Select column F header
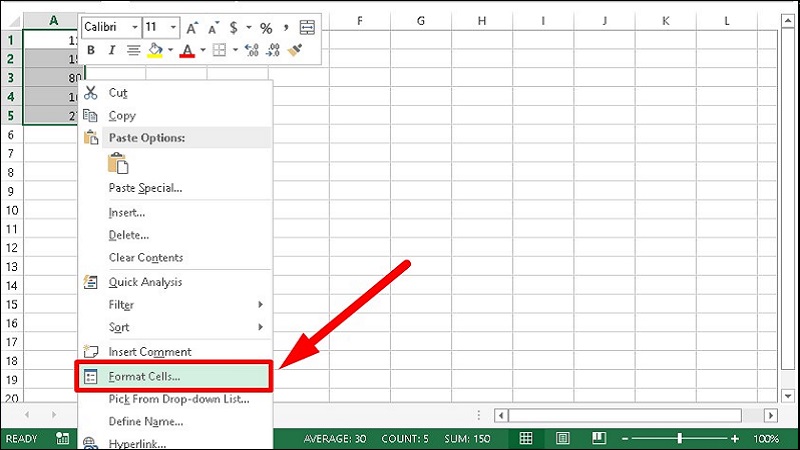Viewport: 800px width, 450px height. 360,21
